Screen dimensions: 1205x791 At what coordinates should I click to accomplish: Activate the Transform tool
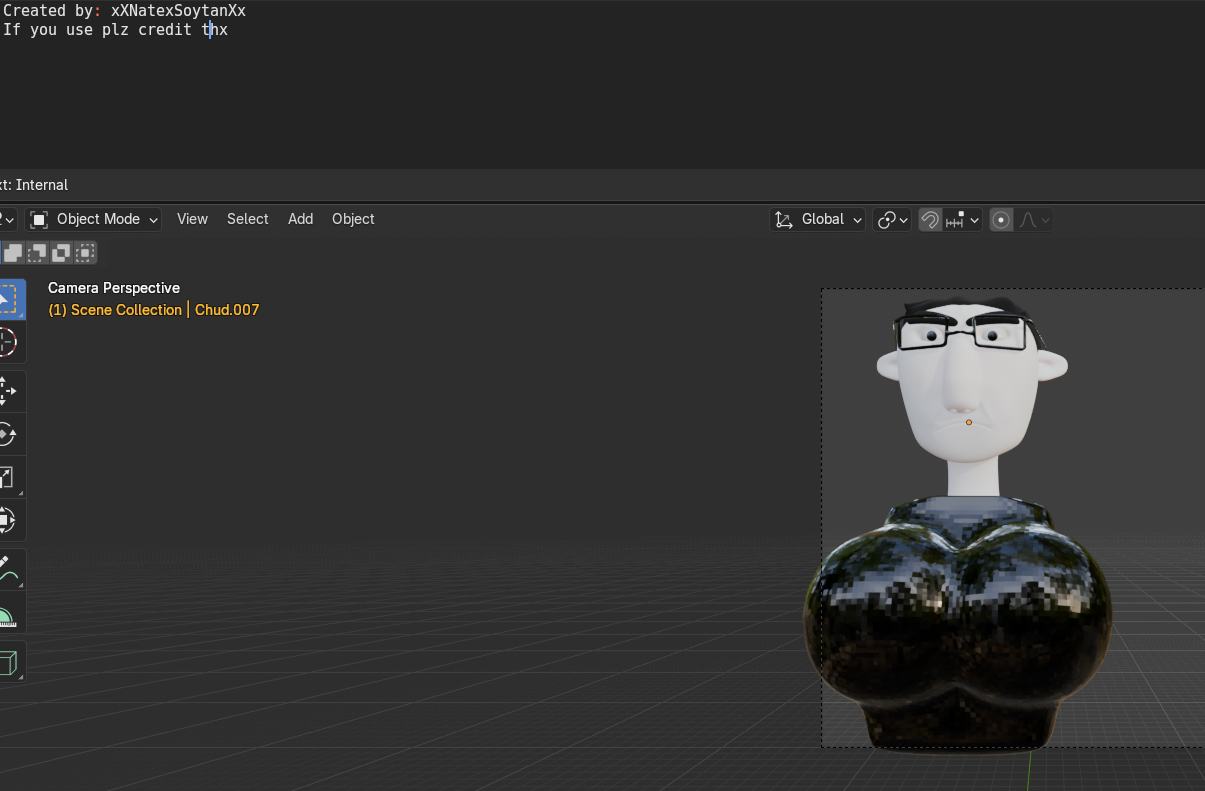(8, 520)
